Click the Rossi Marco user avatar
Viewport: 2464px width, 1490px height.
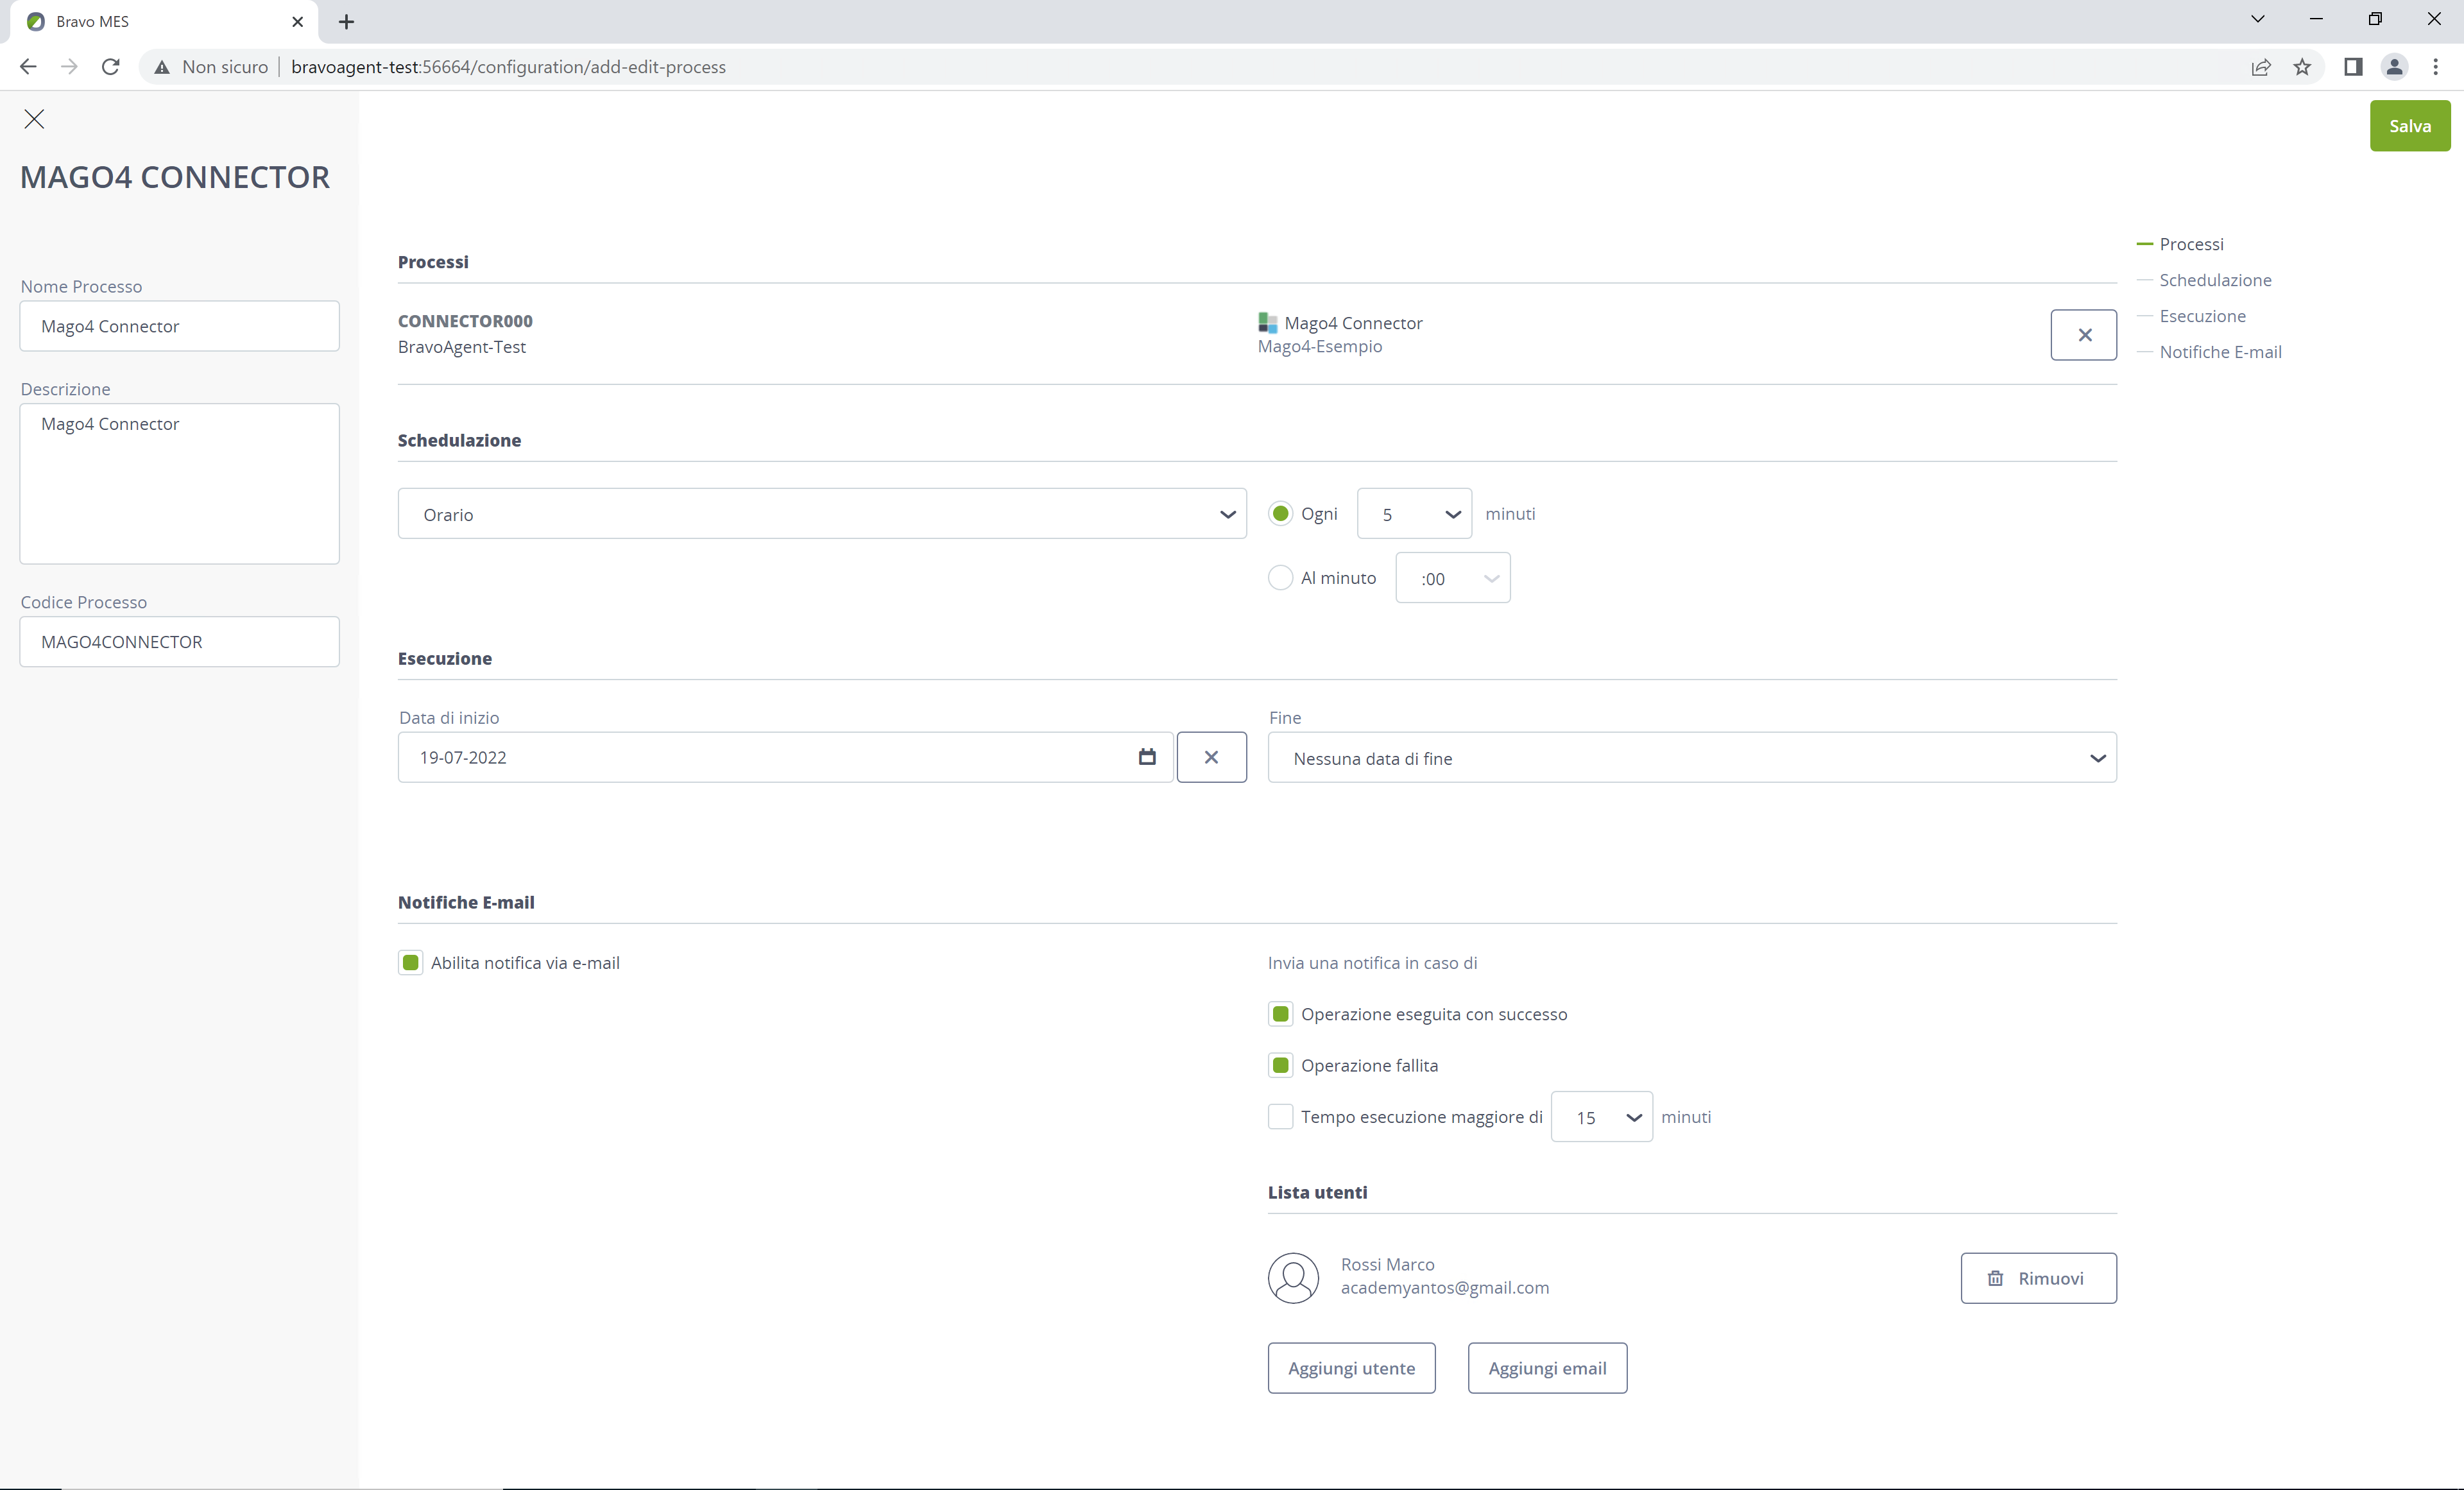[1293, 1277]
